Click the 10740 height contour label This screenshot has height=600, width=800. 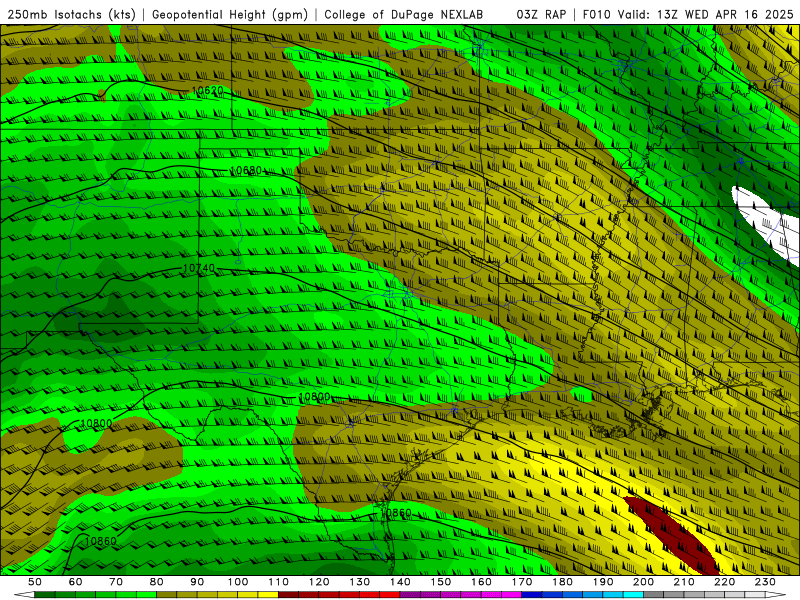(198, 268)
